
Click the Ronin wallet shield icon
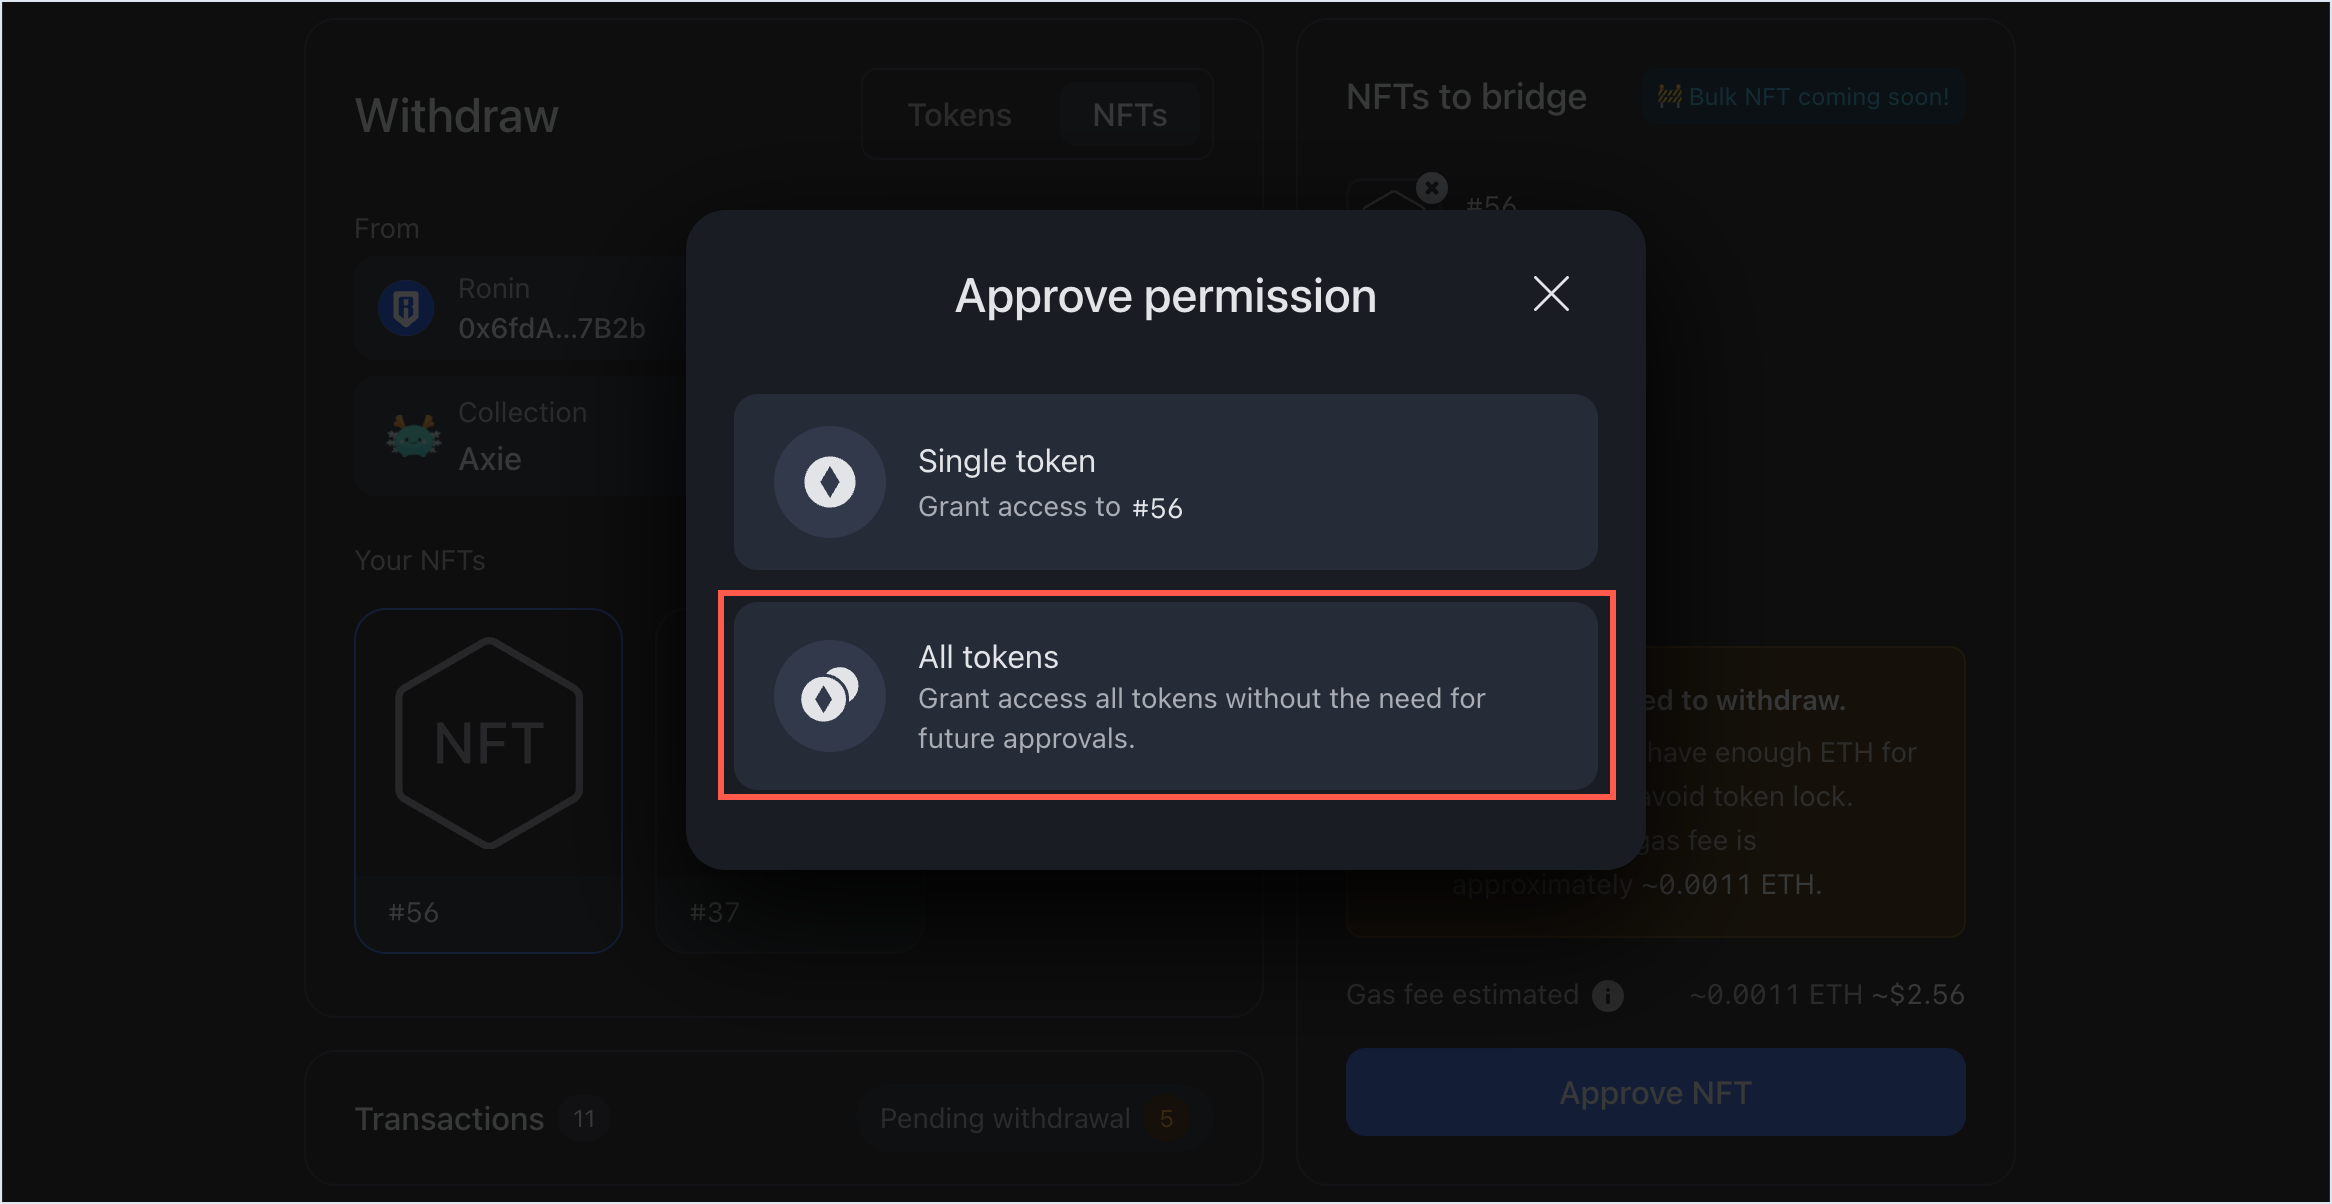click(x=405, y=306)
